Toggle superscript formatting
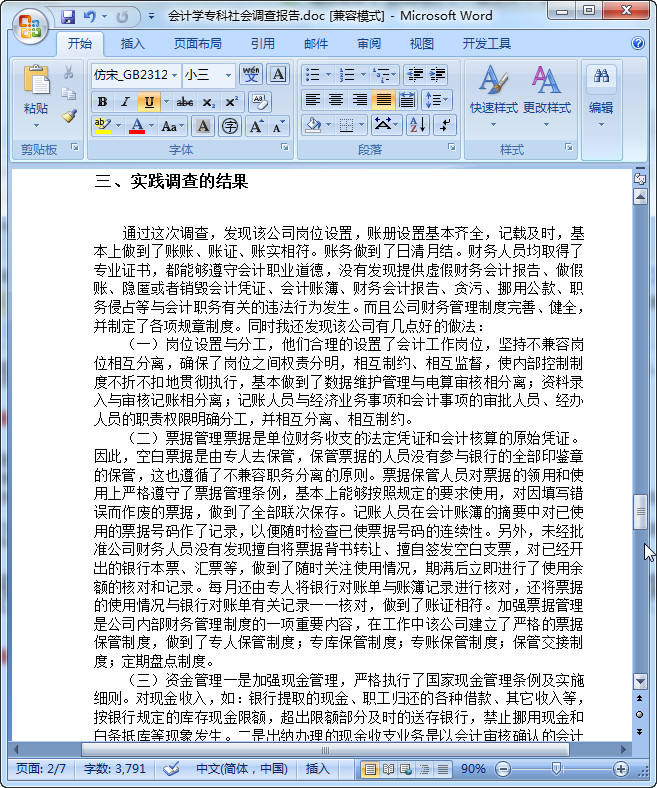Screen dimensions: 657x788 point(231,102)
